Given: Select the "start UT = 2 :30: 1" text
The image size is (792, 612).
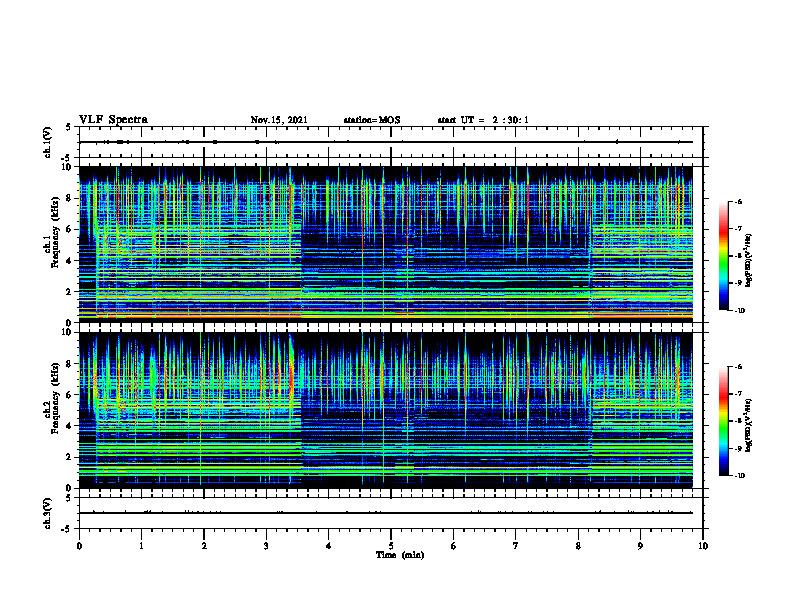Looking at the screenshot, I should (483, 120).
